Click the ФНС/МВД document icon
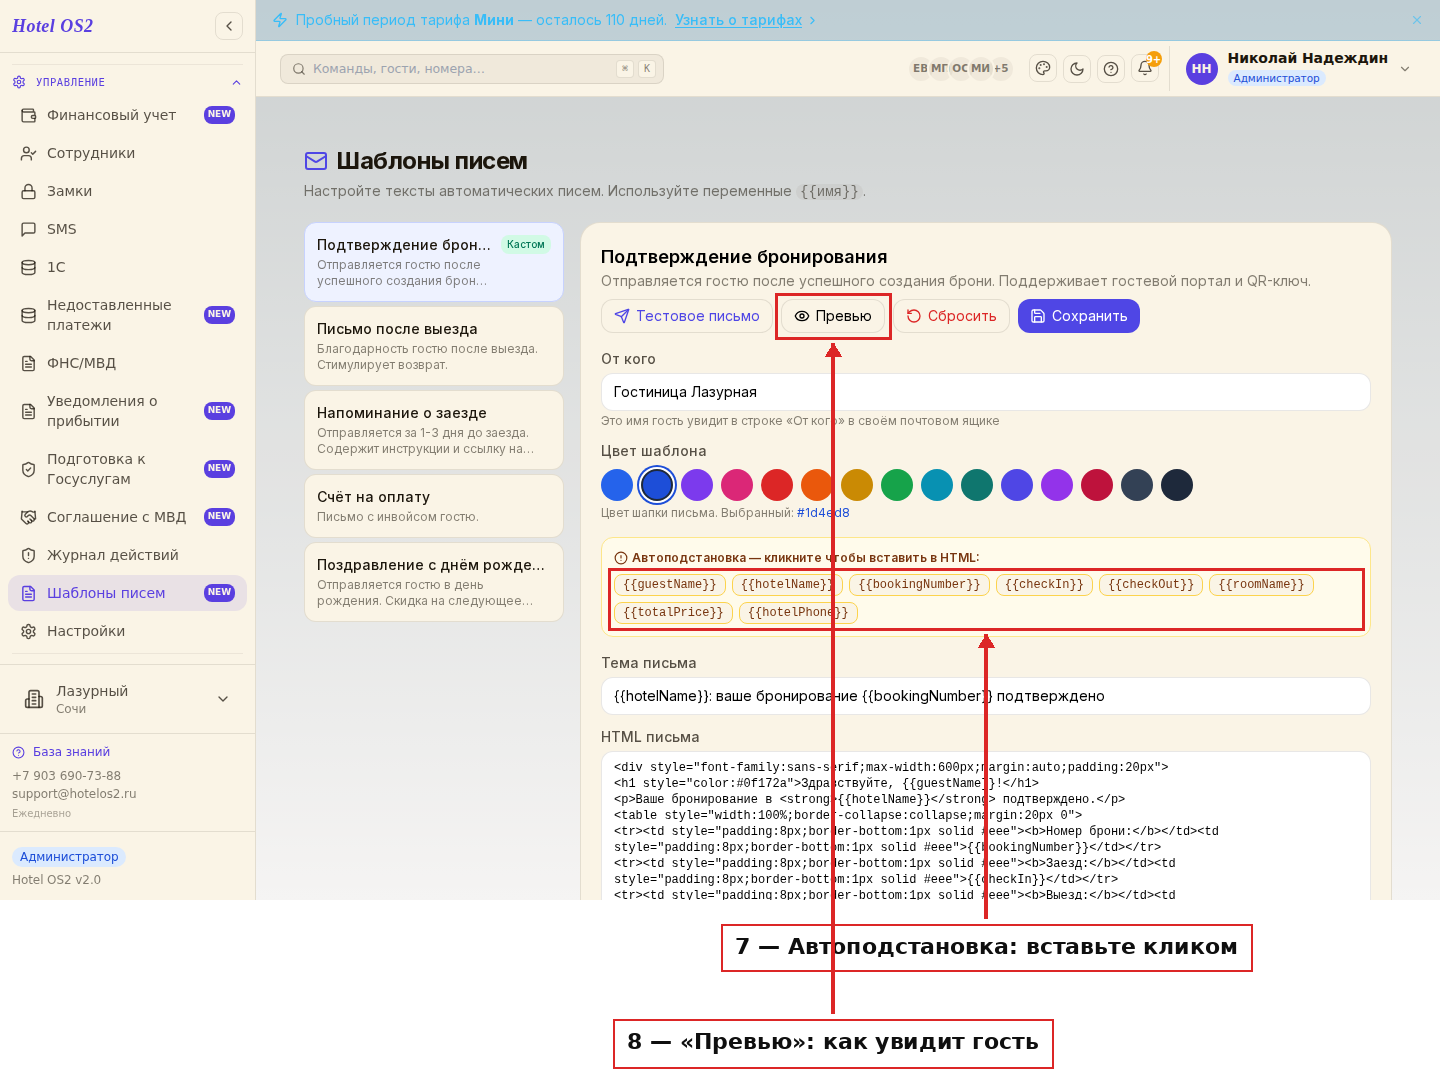This screenshot has height=1092, width=1440. point(29,363)
